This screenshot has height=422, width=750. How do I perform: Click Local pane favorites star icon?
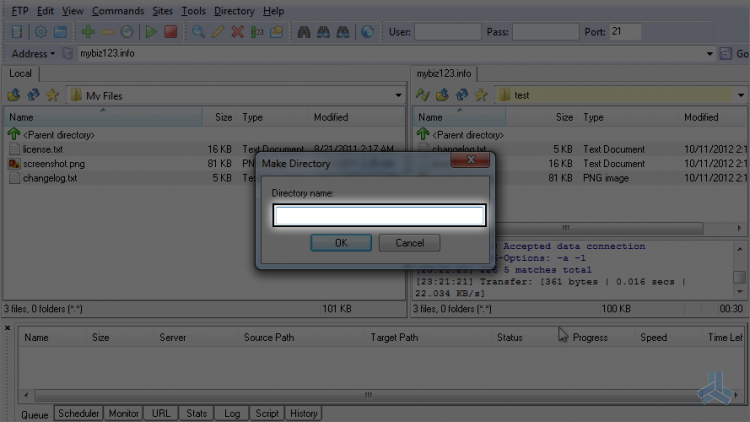(52, 95)
